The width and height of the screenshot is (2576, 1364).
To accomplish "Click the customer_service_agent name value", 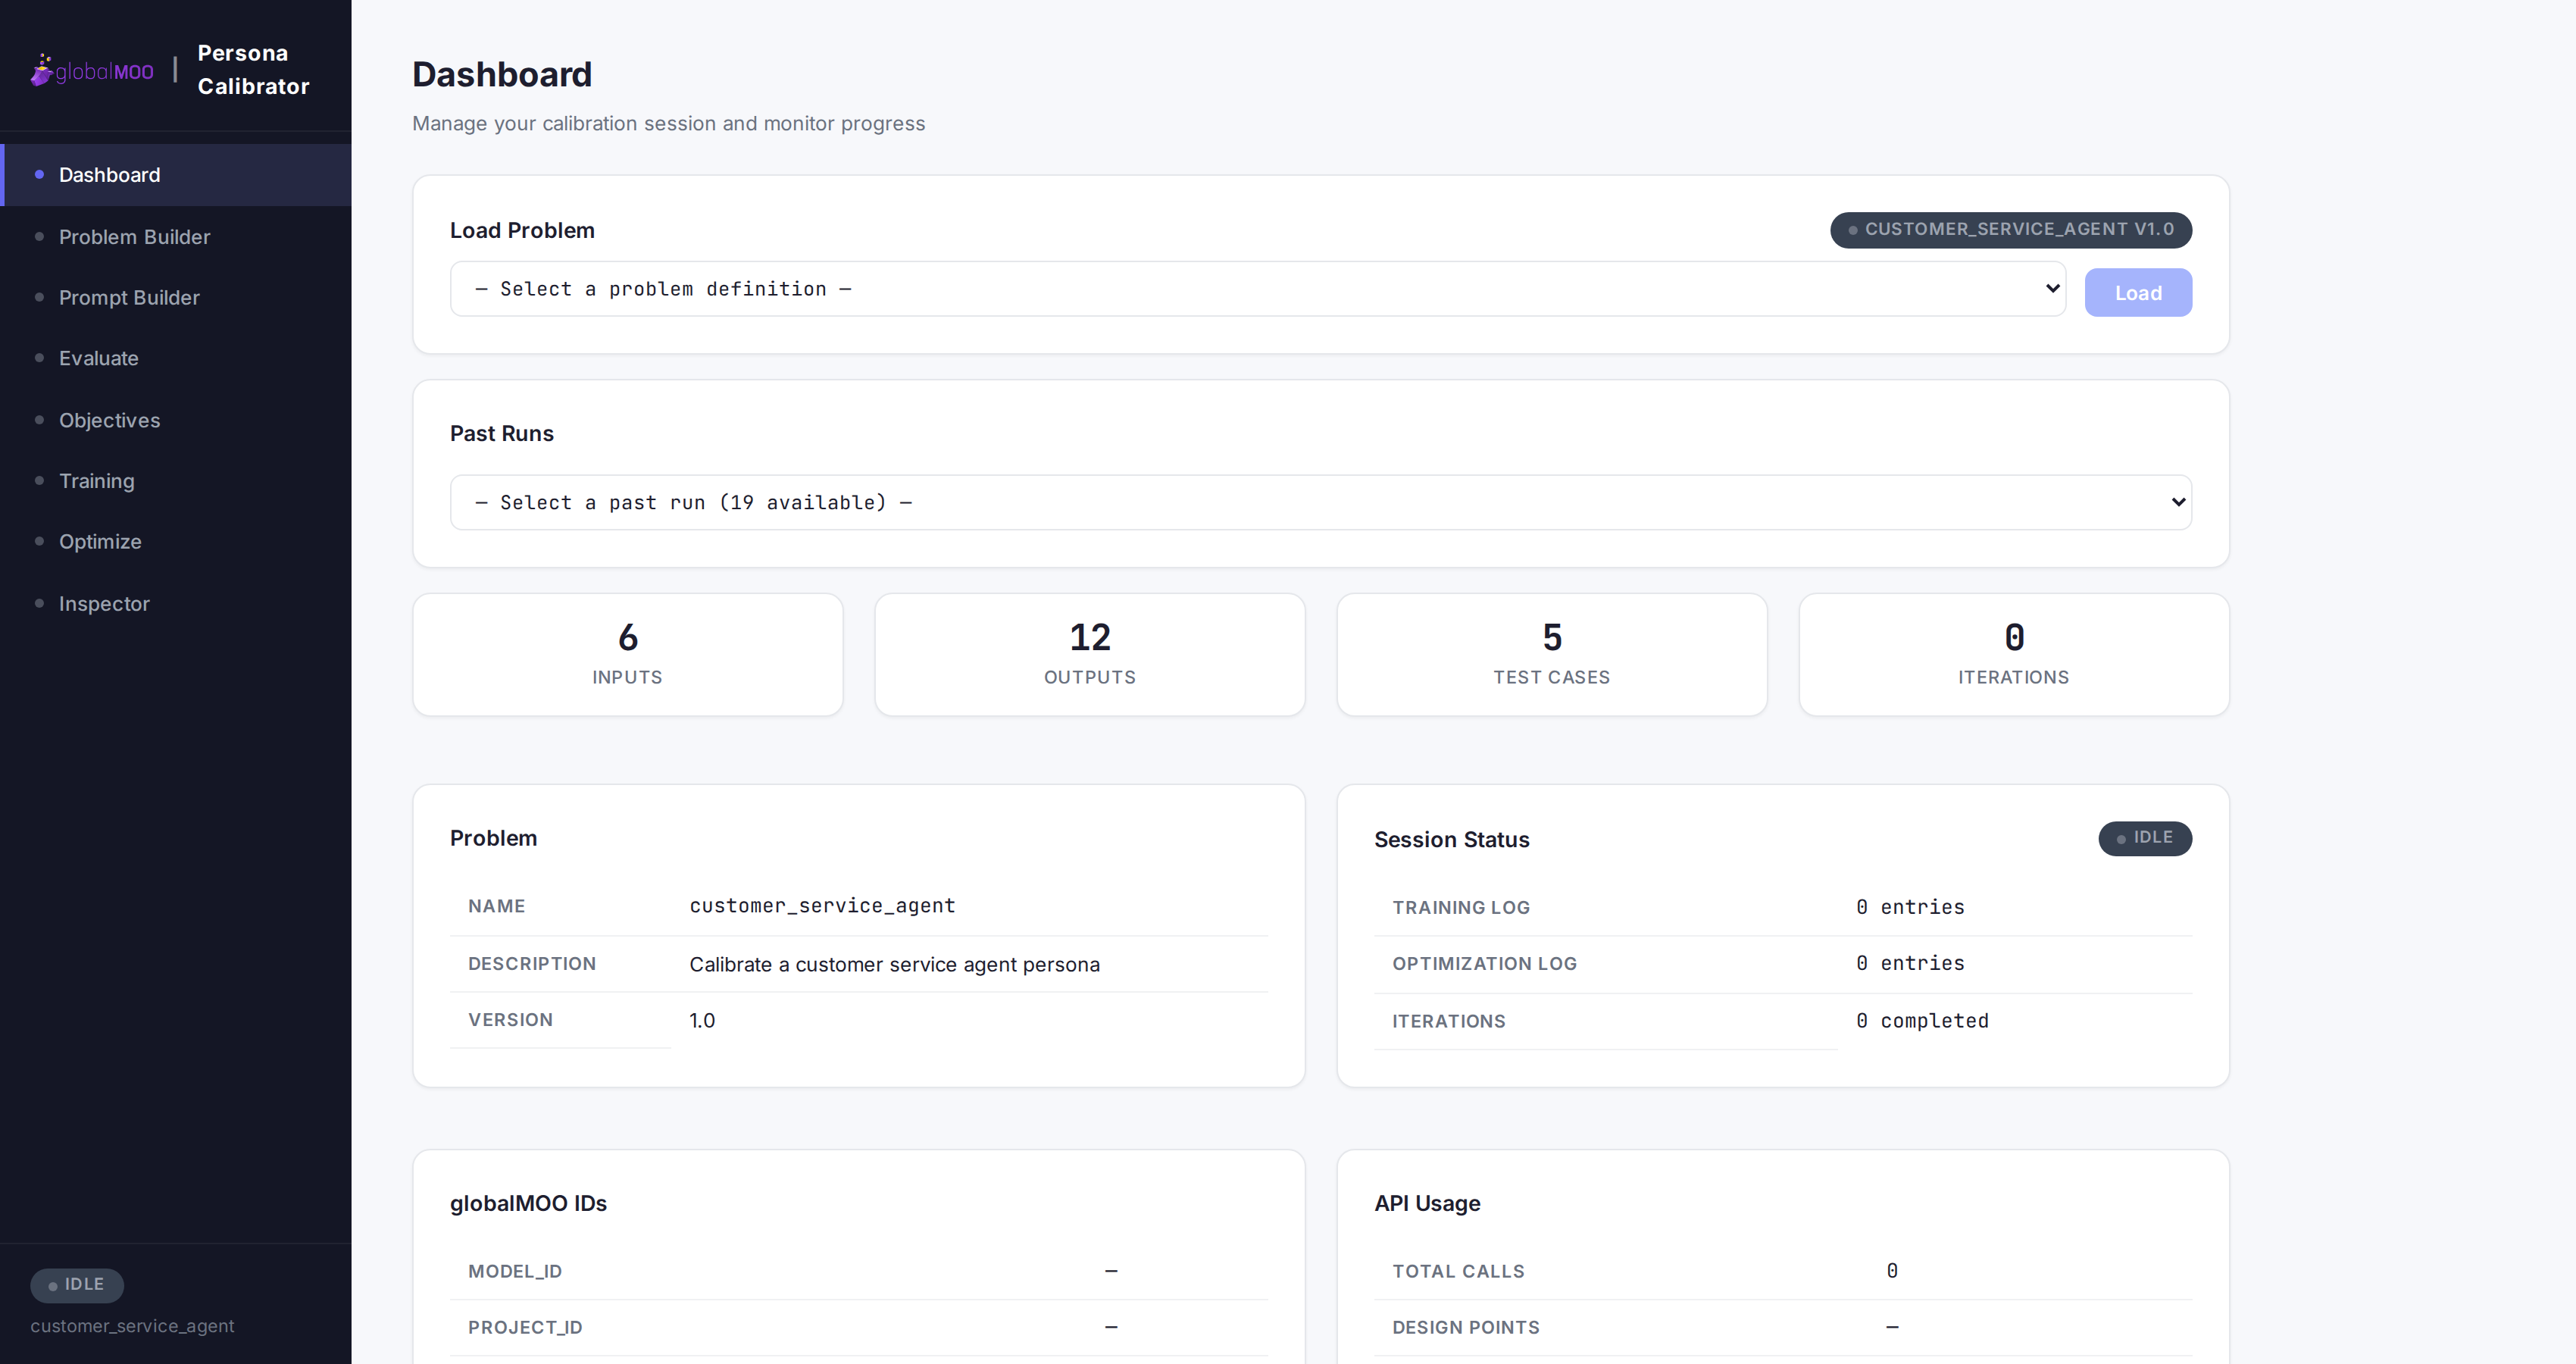I will 822,906.
